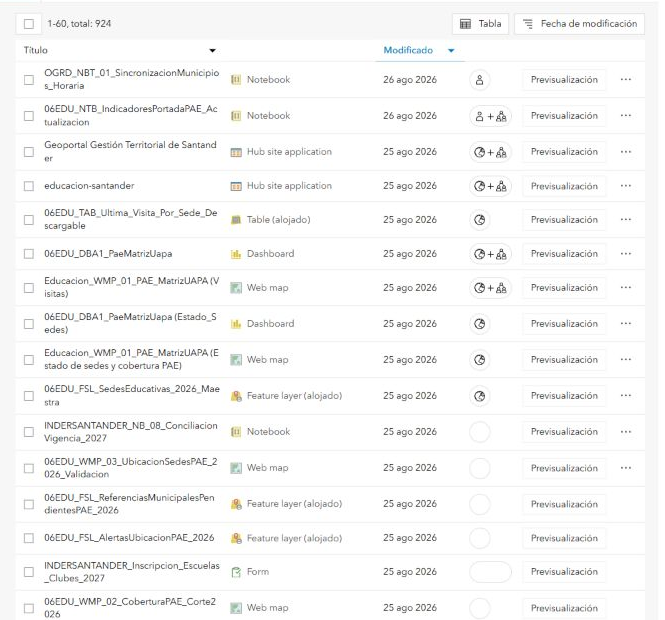Click the Feature layer icon for 06EDU_FSL_SedesEducativas_2026_Maestra
The height and width of the screenshot is (620, 665).
click(x=236, y=396)
